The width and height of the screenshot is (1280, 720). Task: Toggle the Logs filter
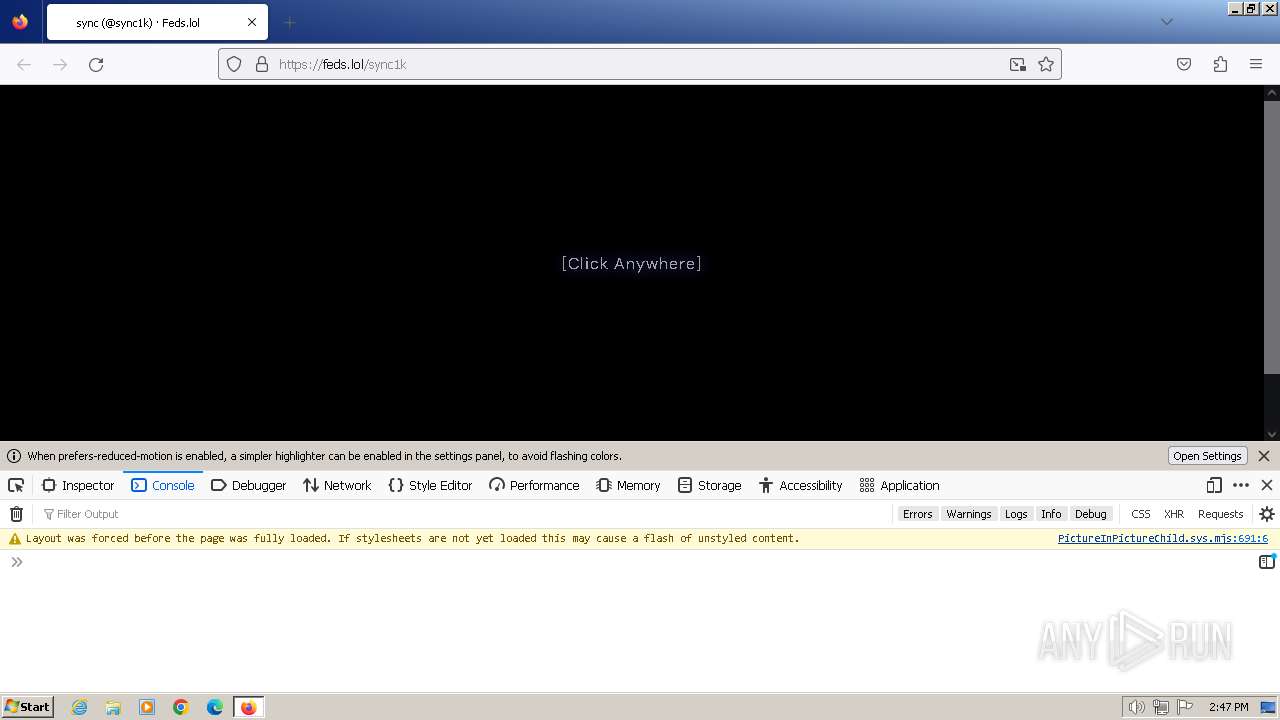(1016, 514)
